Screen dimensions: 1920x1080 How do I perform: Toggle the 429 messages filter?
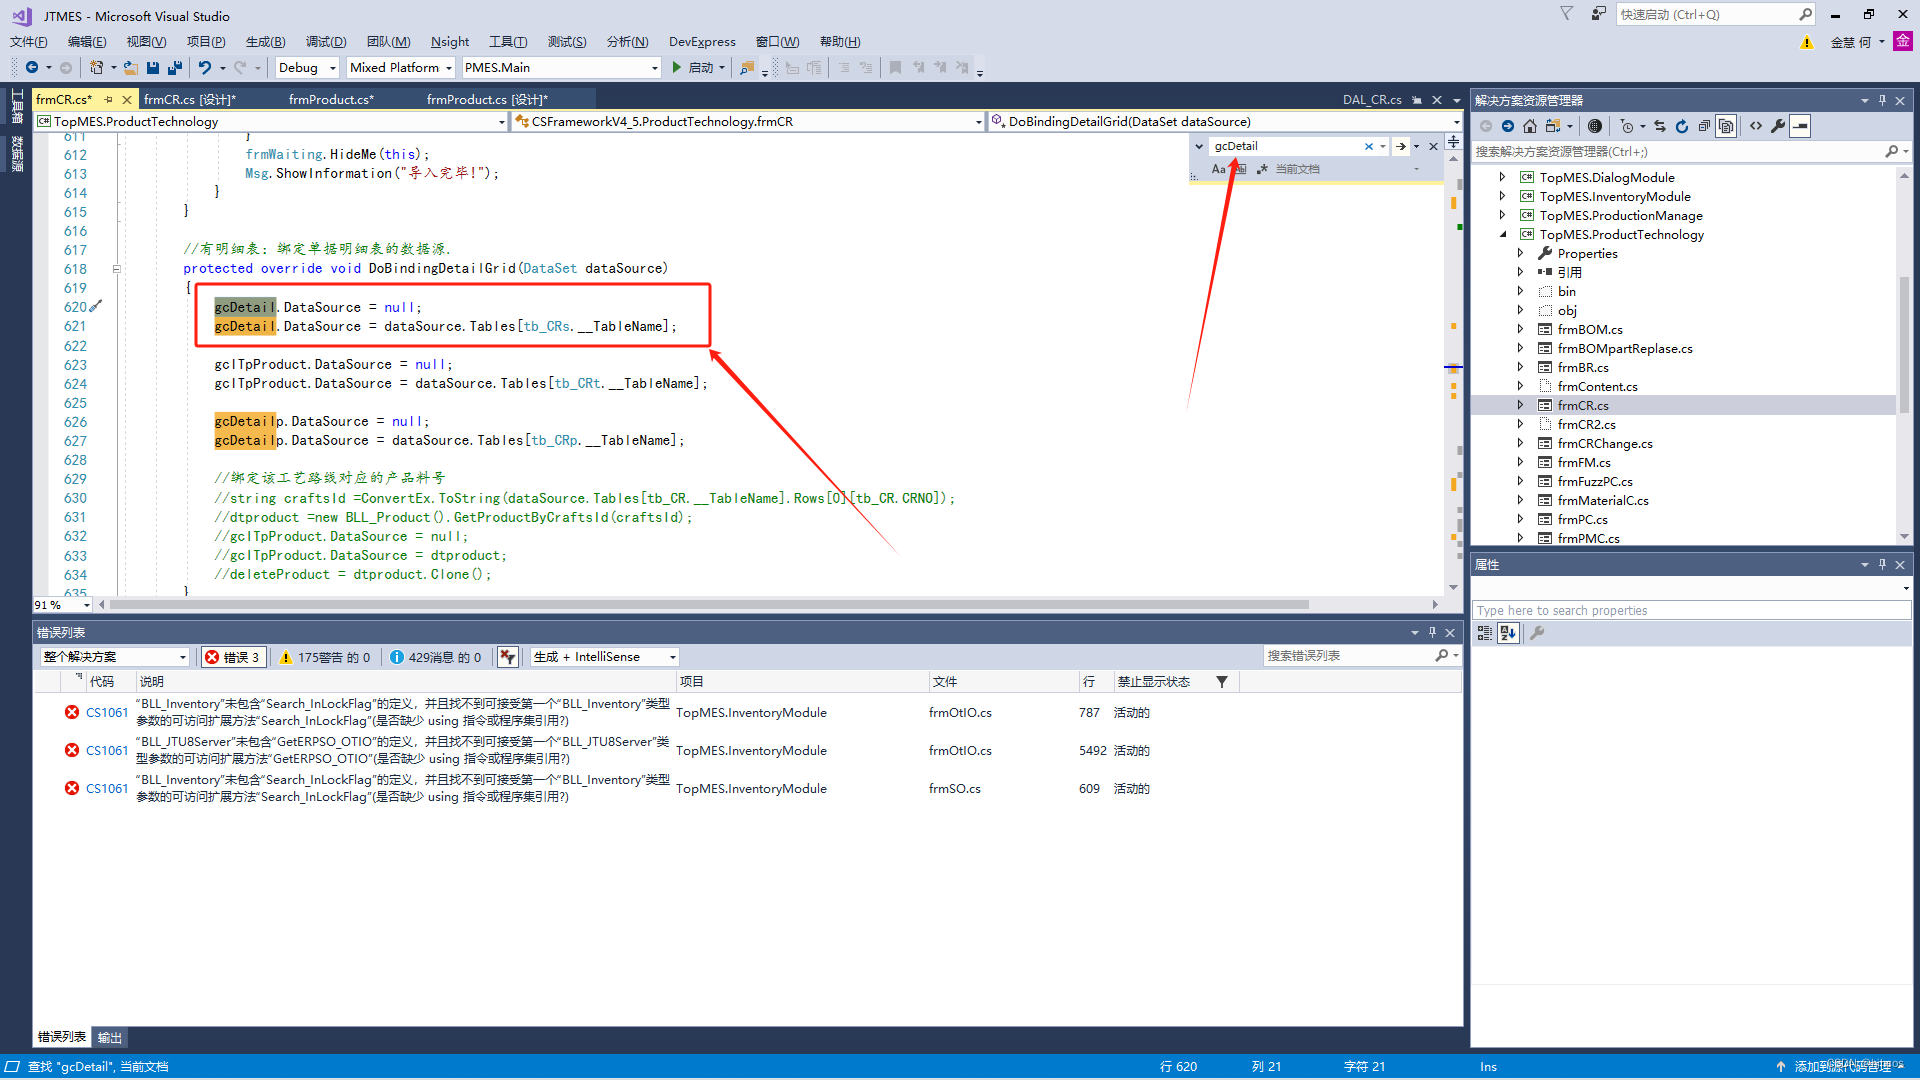point(435,657)
